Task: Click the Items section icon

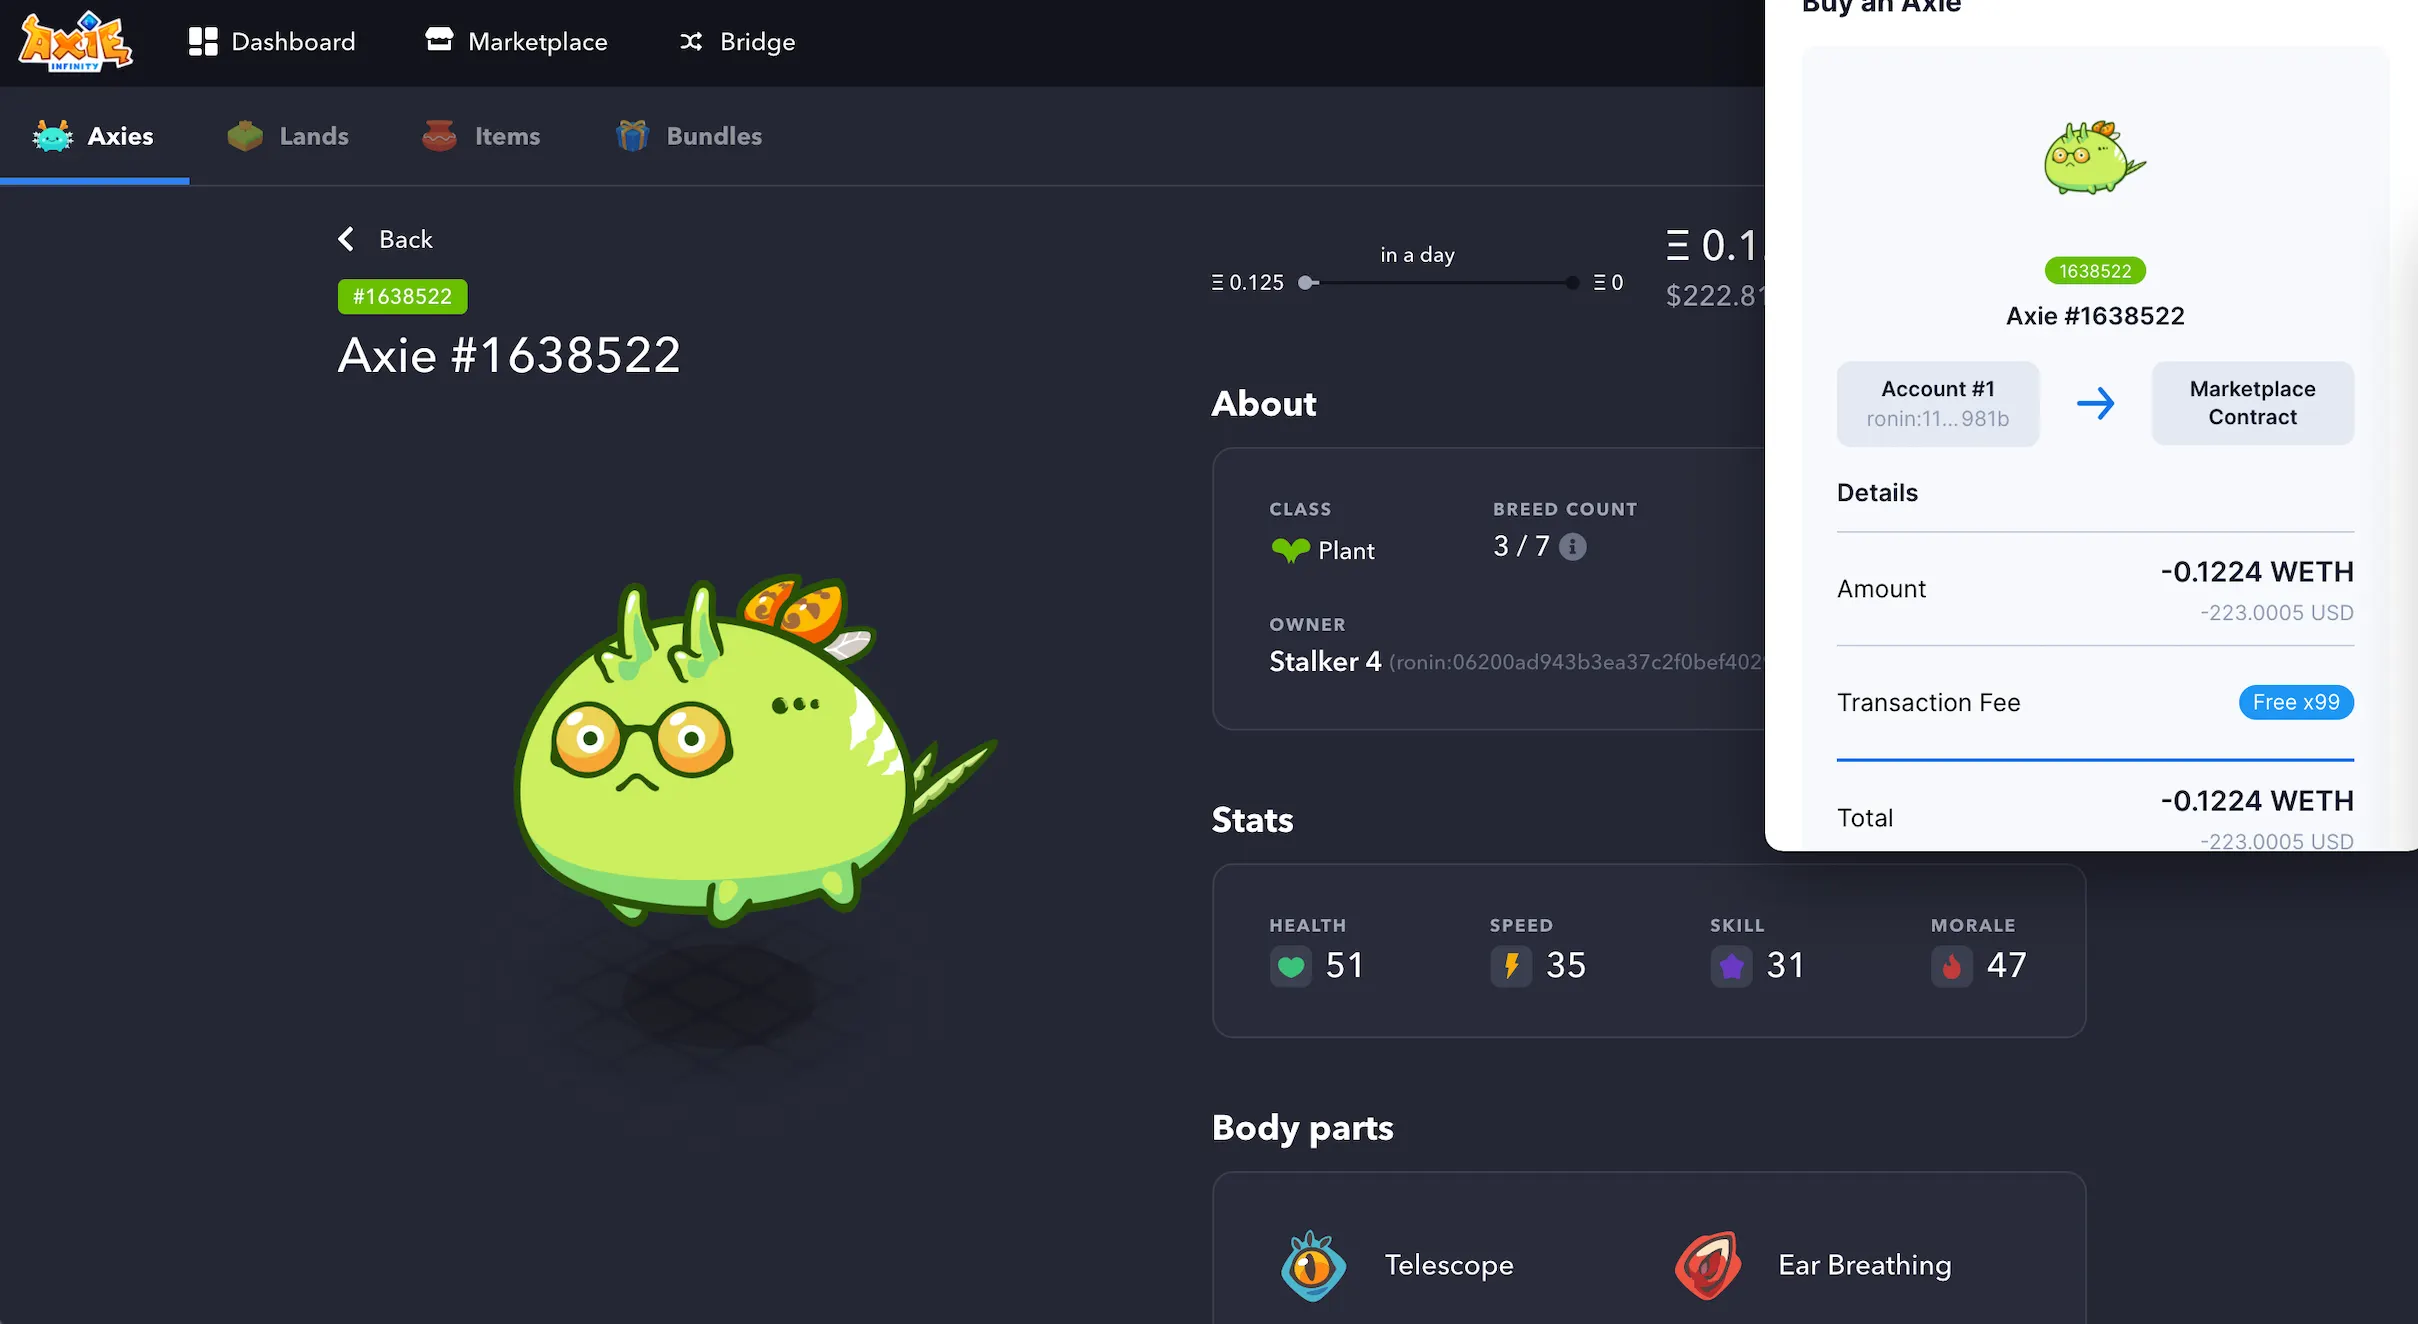Action: point(440,135)
